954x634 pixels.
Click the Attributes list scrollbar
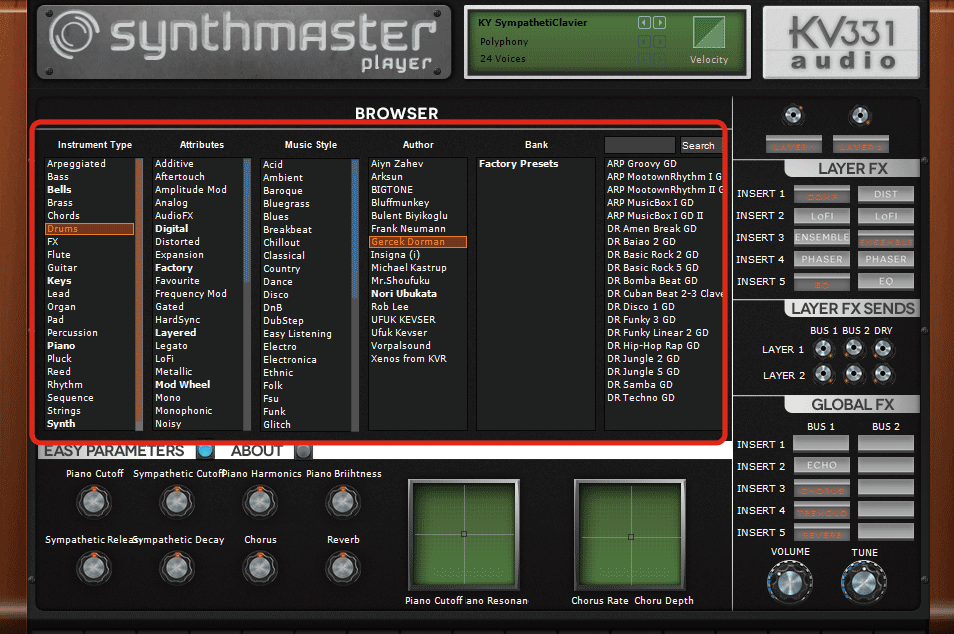pos(247,294)
